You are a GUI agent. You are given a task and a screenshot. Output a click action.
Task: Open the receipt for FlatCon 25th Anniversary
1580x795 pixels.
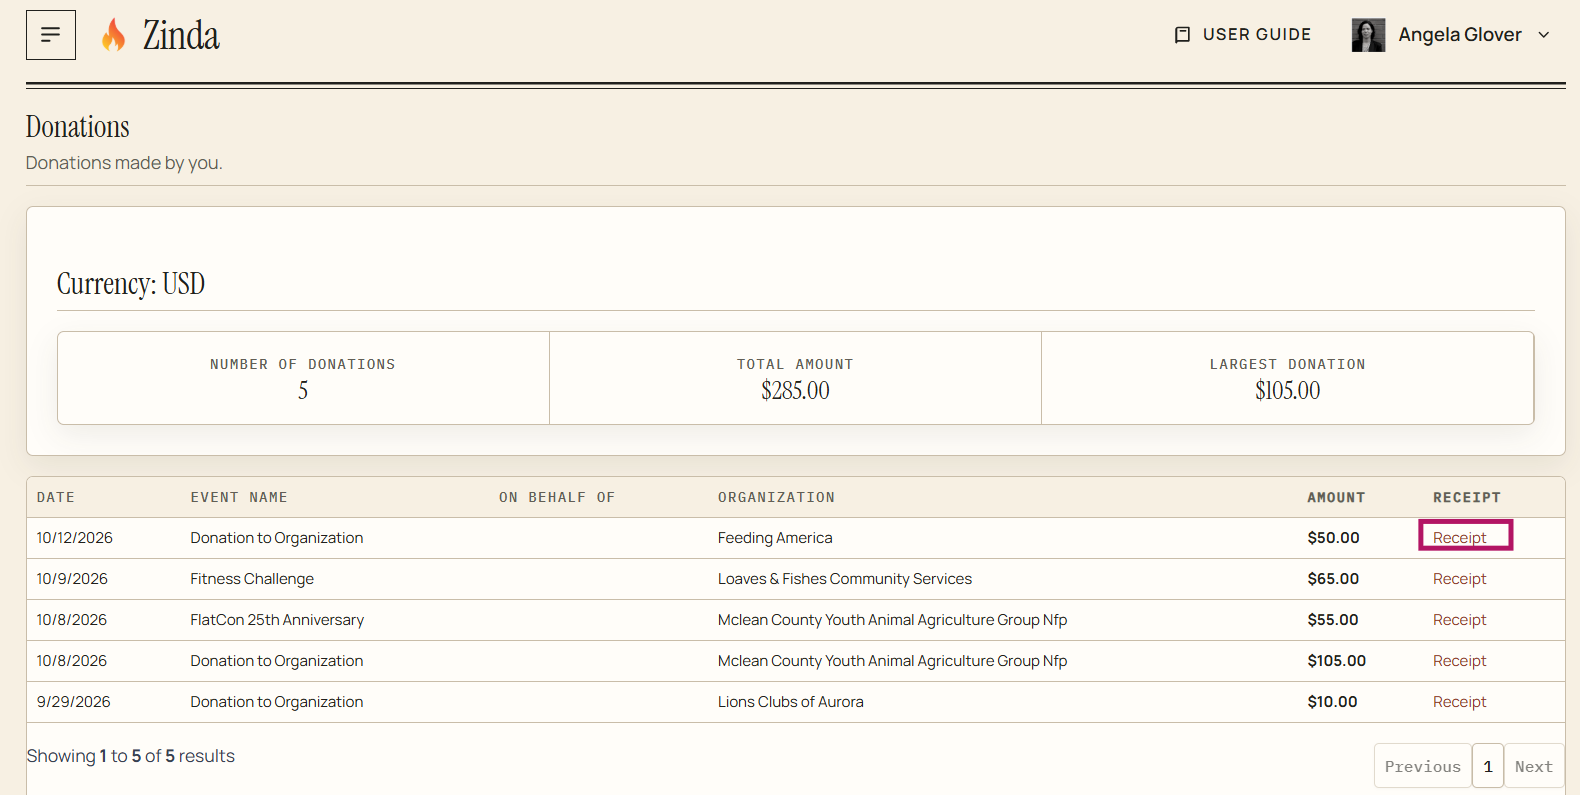(x=1459, y=620)
